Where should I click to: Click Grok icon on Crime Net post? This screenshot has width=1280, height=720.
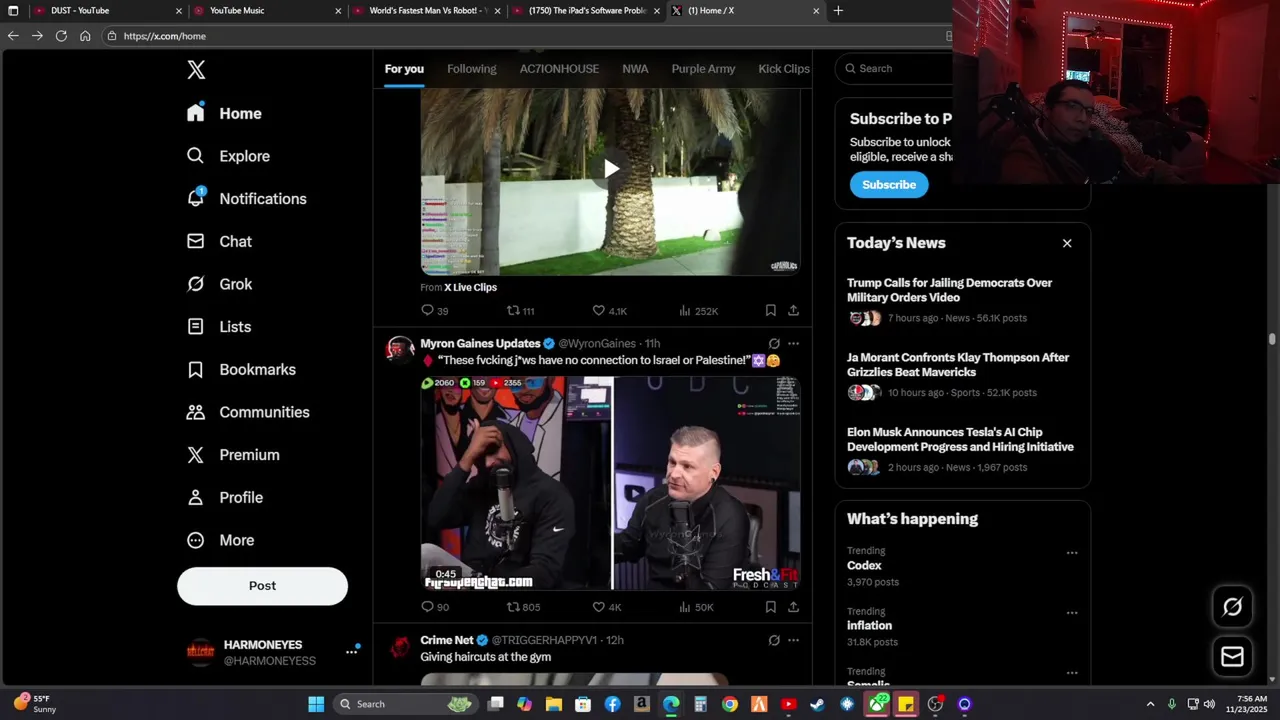coord(774,640)
